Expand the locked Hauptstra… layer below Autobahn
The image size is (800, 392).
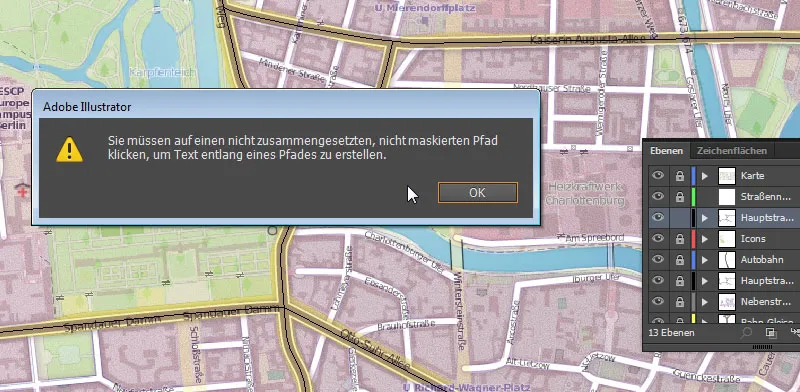point(705,281)
